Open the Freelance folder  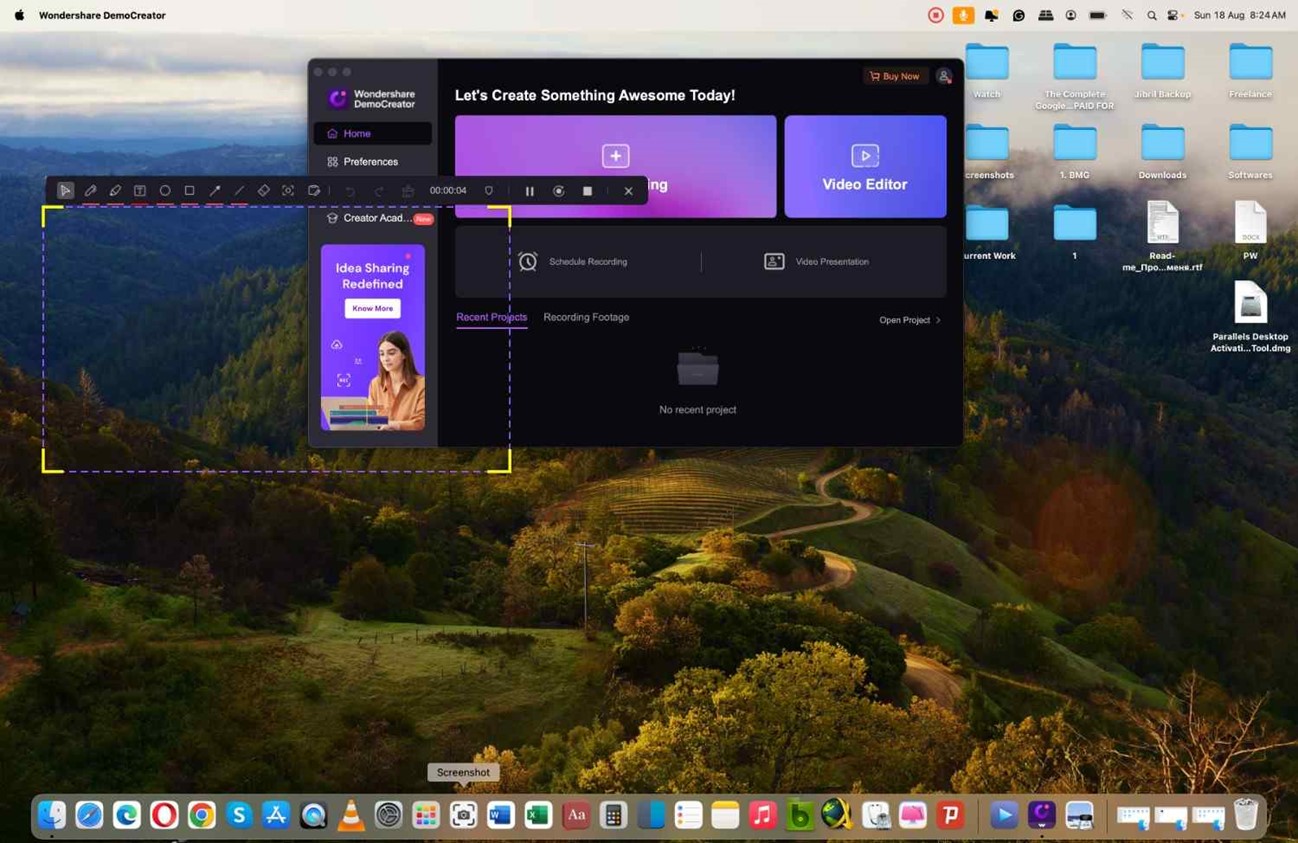1251,70
